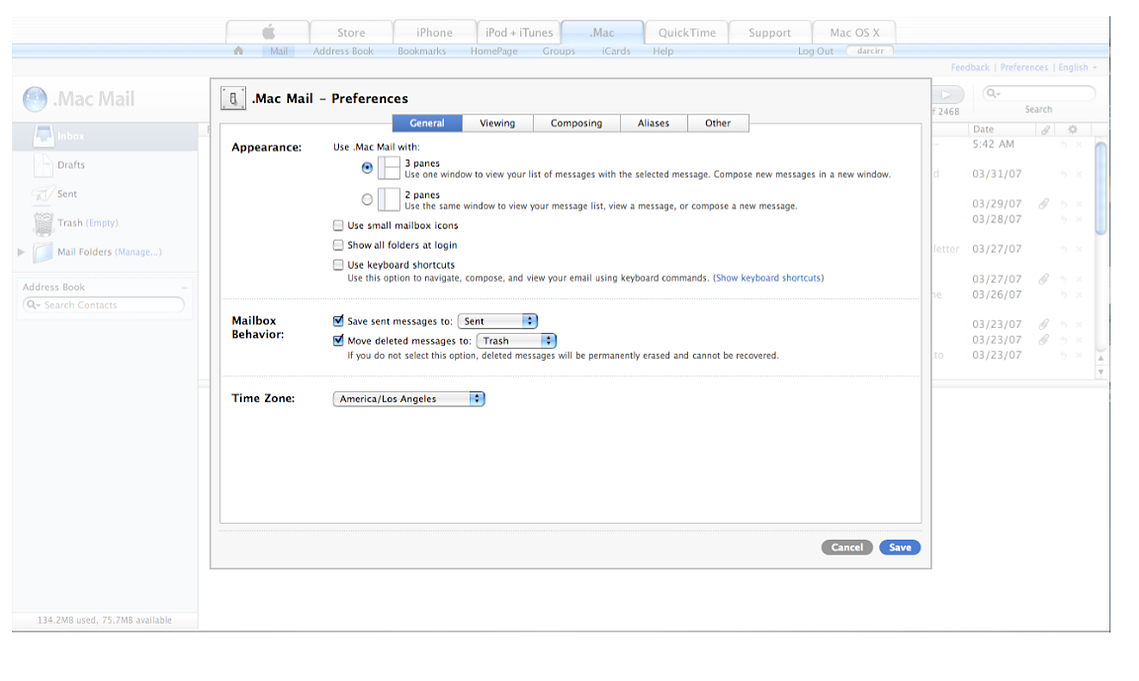This screenshot has height=681, width=1139.
Task: Enable Use small mailbox icons checkbox
Action: click(x=338, y=225)
